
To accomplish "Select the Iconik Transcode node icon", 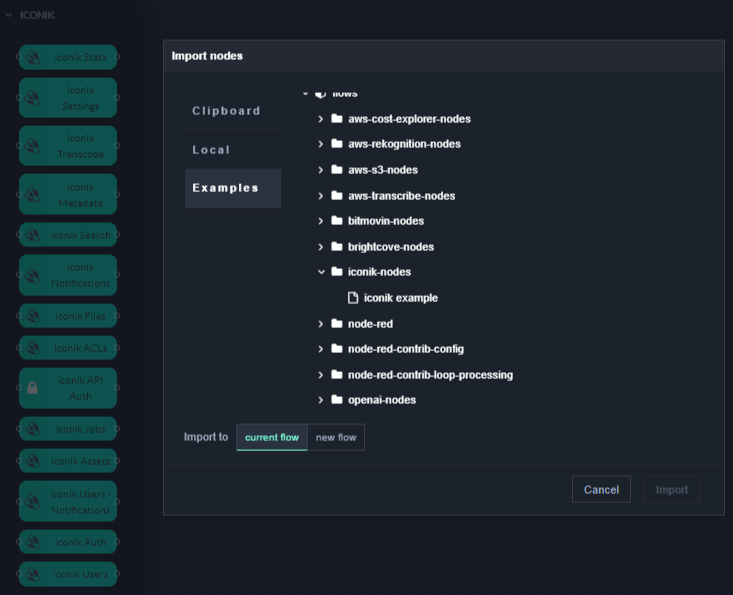I will 32,146.
